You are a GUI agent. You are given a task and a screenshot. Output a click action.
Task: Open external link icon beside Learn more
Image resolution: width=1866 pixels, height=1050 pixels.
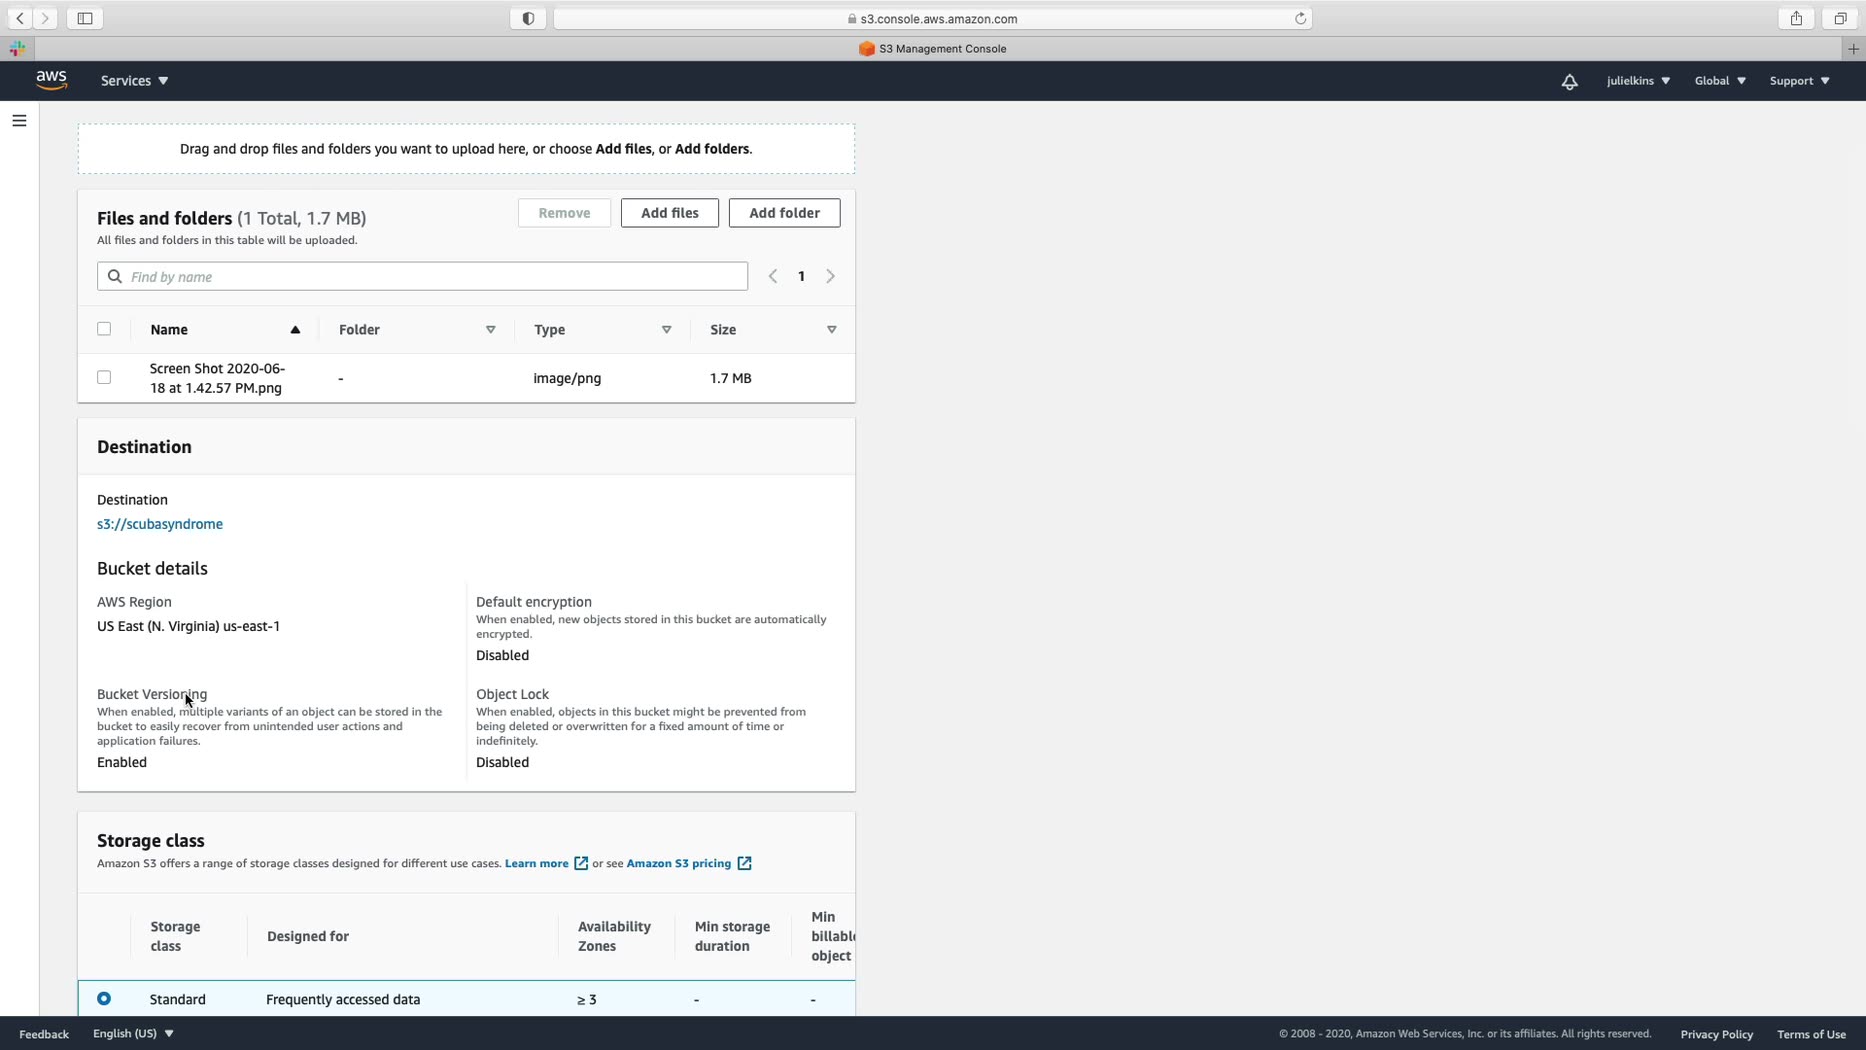point(581,863)
